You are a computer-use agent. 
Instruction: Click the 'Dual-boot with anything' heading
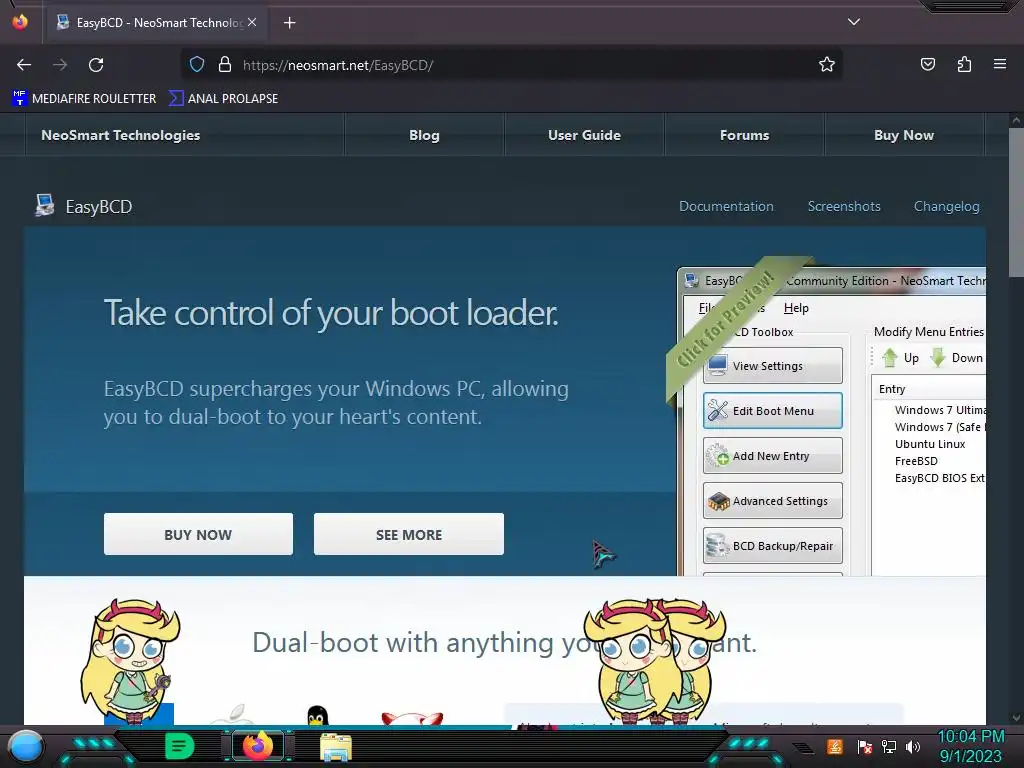504,643
